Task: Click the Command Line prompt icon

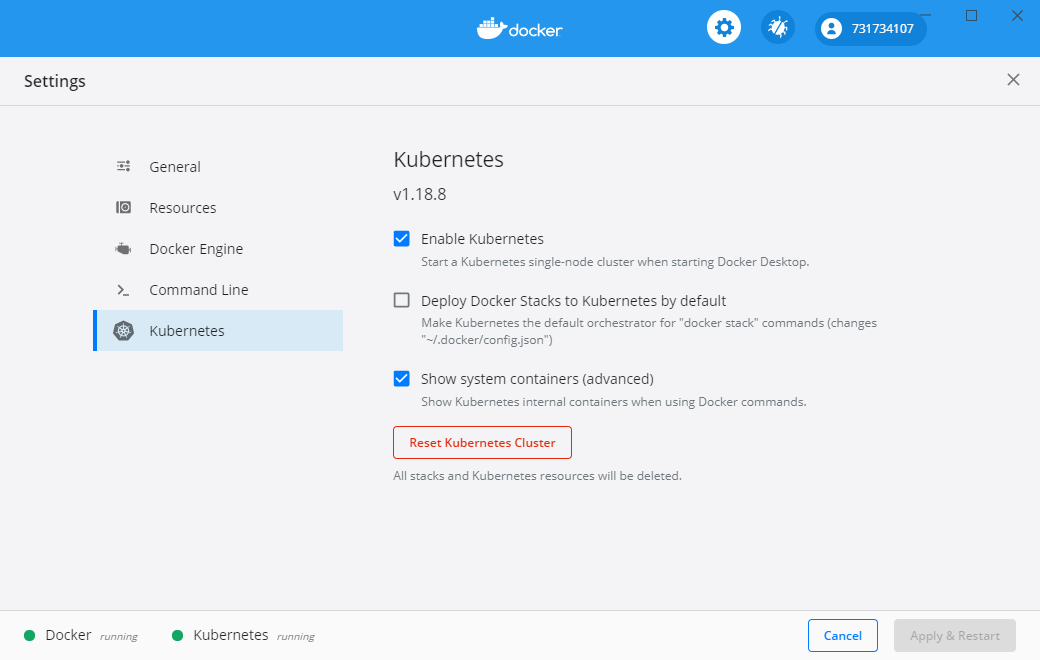Action: click(123, 290)
